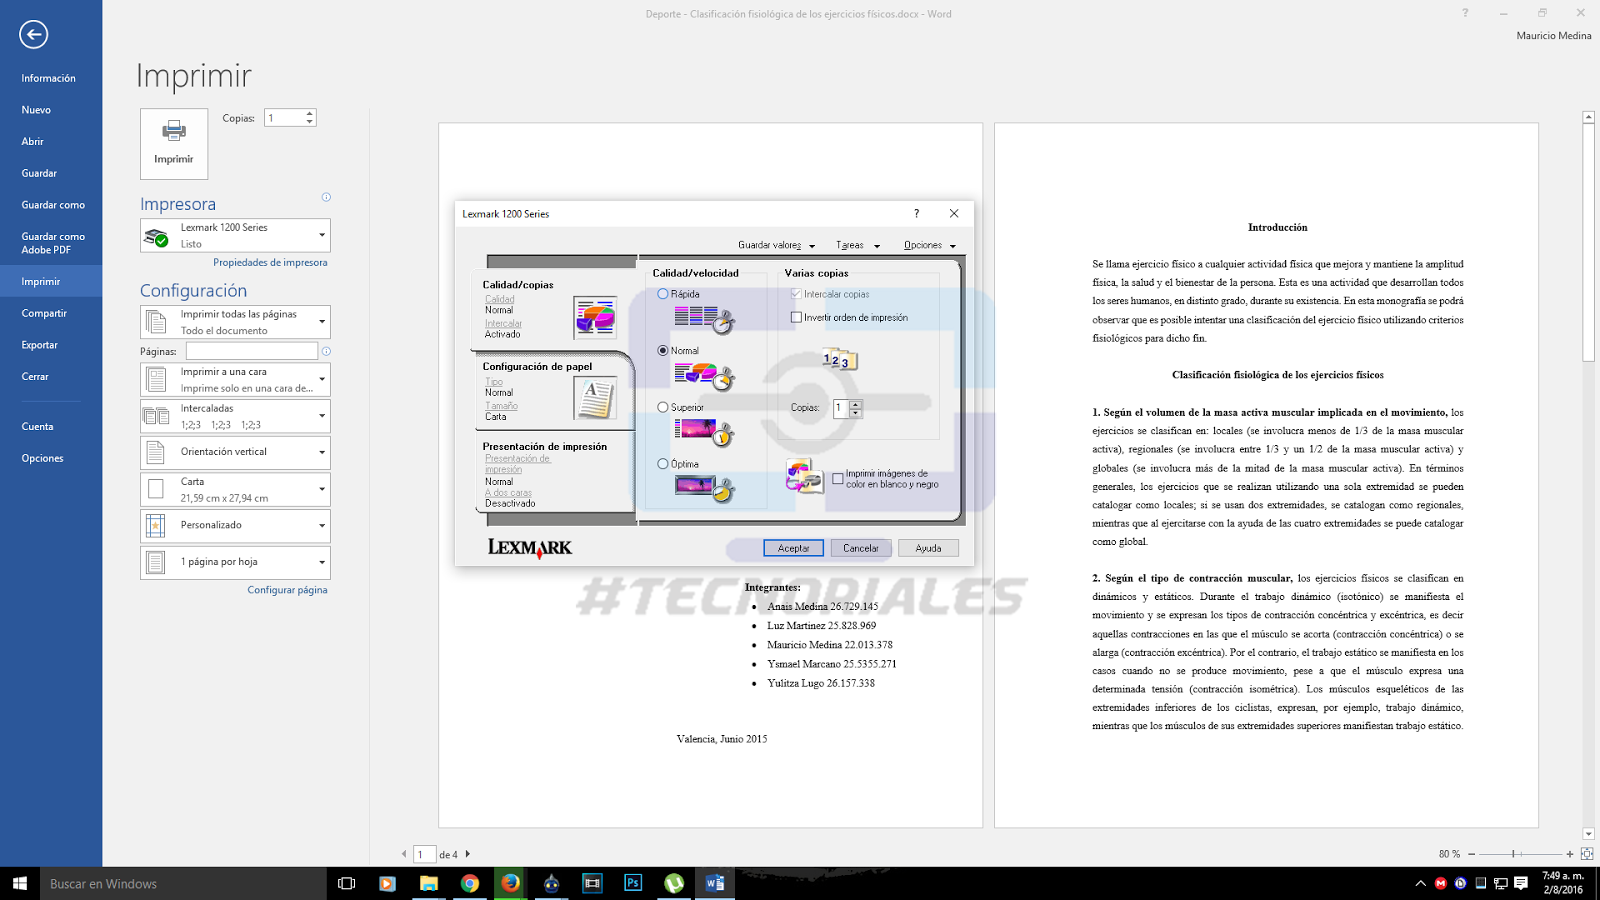Click the Páginas input field
1600x900 pixels.
click(252, 351)
